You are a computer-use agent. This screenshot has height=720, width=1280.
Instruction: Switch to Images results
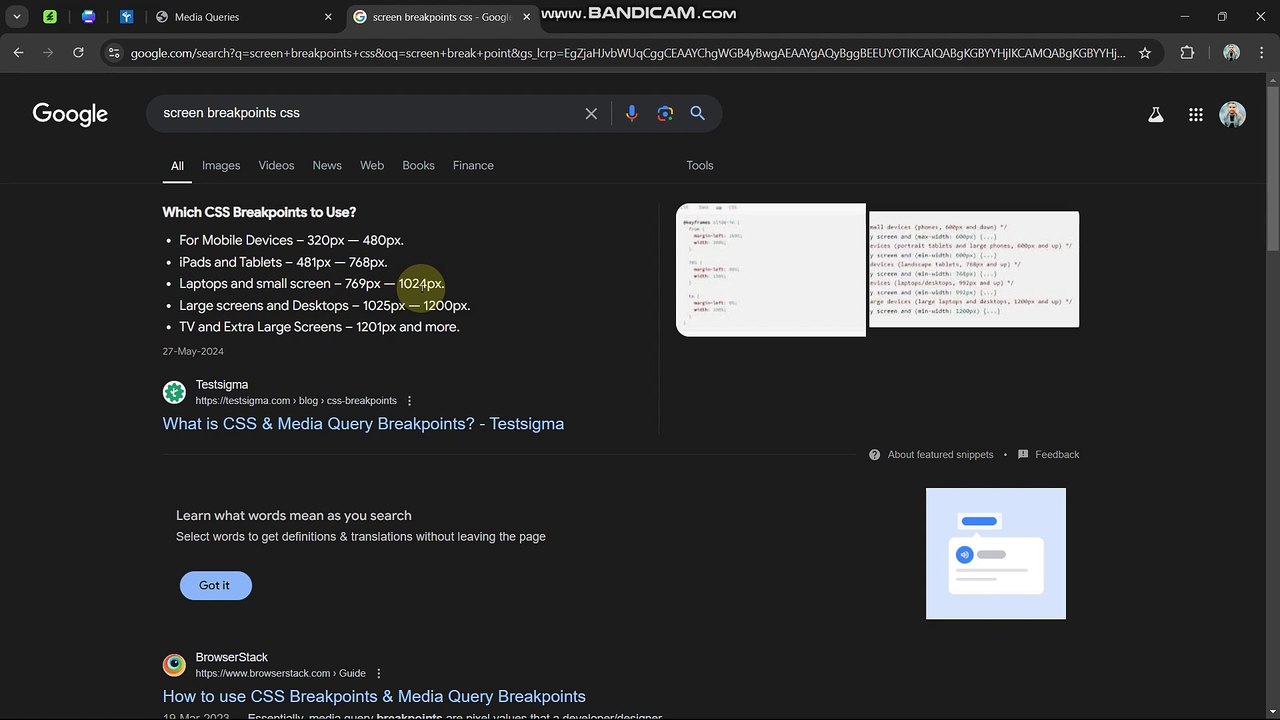[221, 165]
